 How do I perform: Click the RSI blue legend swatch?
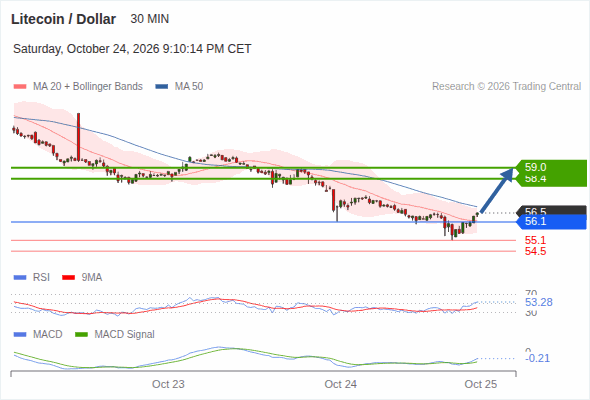click(x=20, y=278)
